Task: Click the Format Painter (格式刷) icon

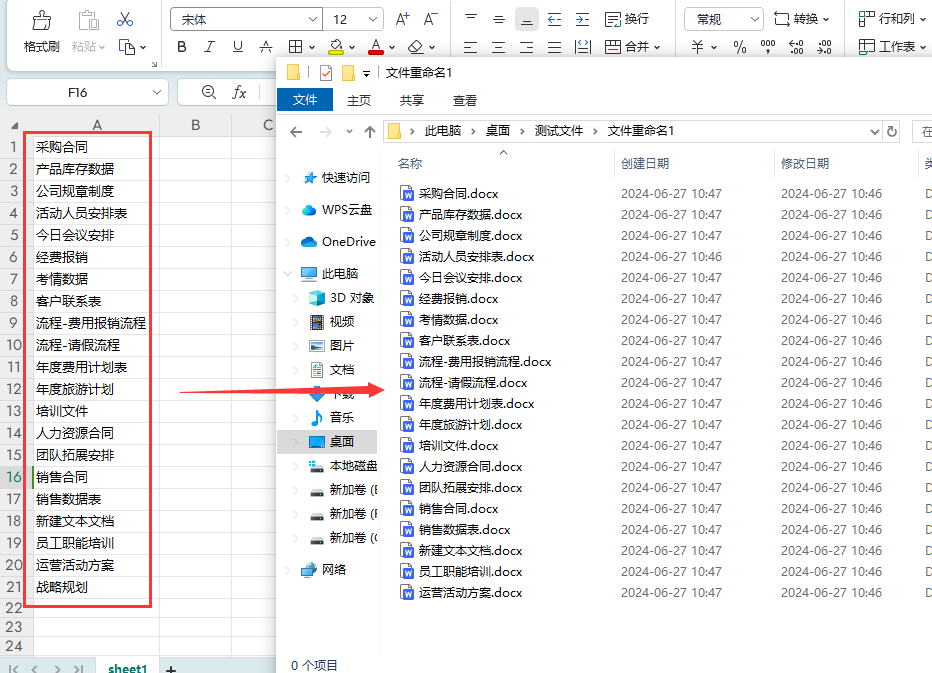Action: pos(41,21)
